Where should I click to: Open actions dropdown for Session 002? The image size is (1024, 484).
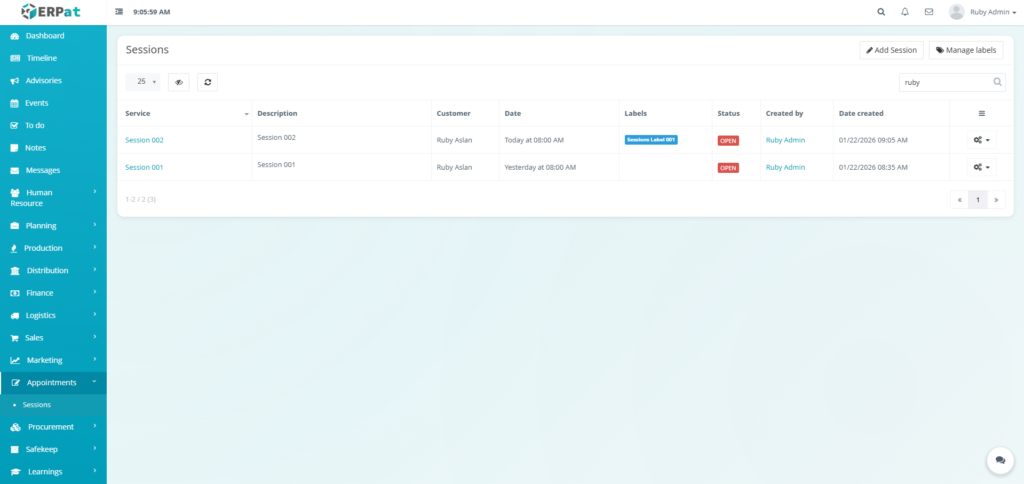[x=981, y=140]
